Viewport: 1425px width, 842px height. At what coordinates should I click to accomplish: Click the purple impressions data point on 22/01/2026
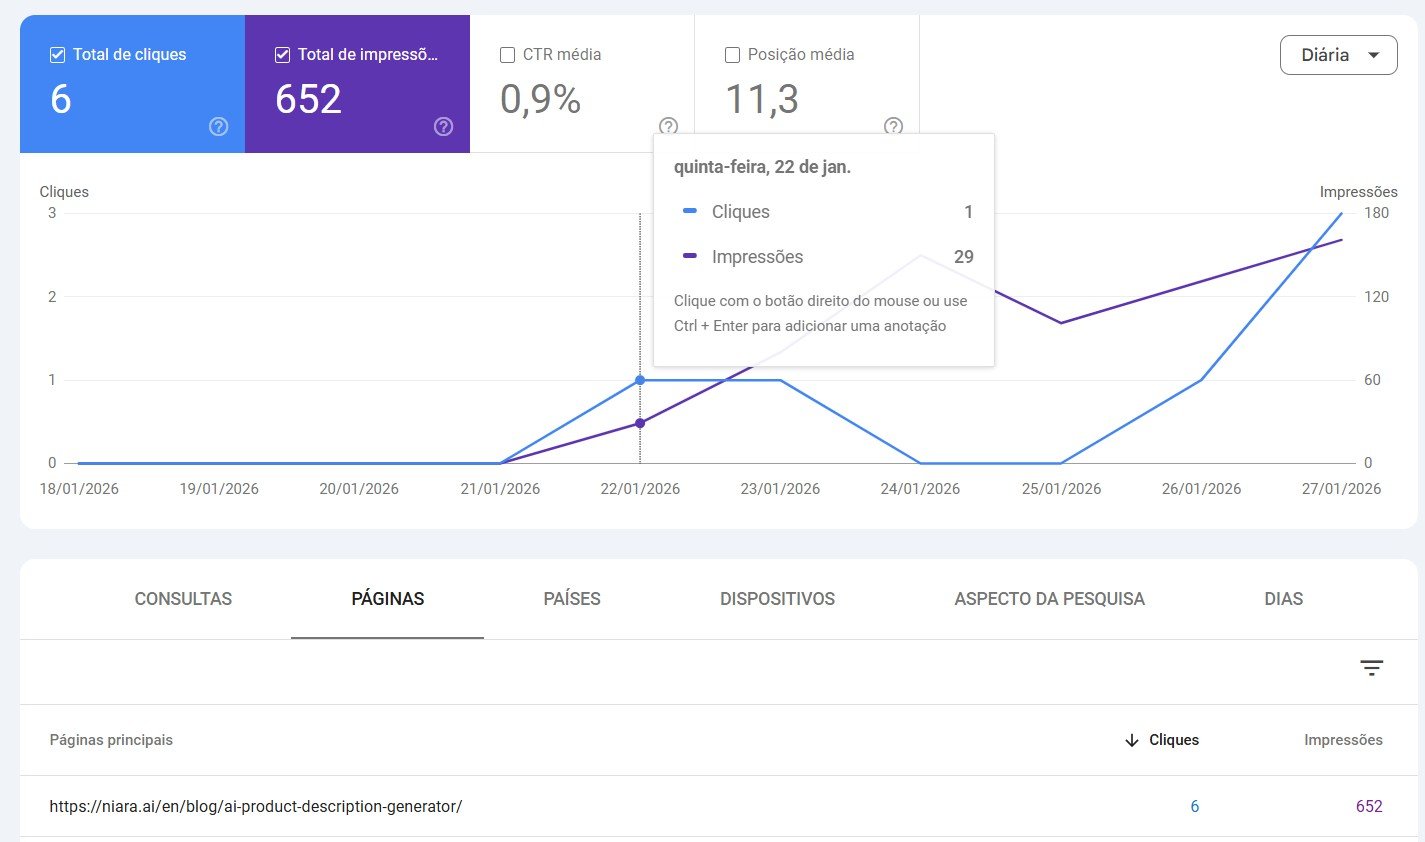coord(640,423)
